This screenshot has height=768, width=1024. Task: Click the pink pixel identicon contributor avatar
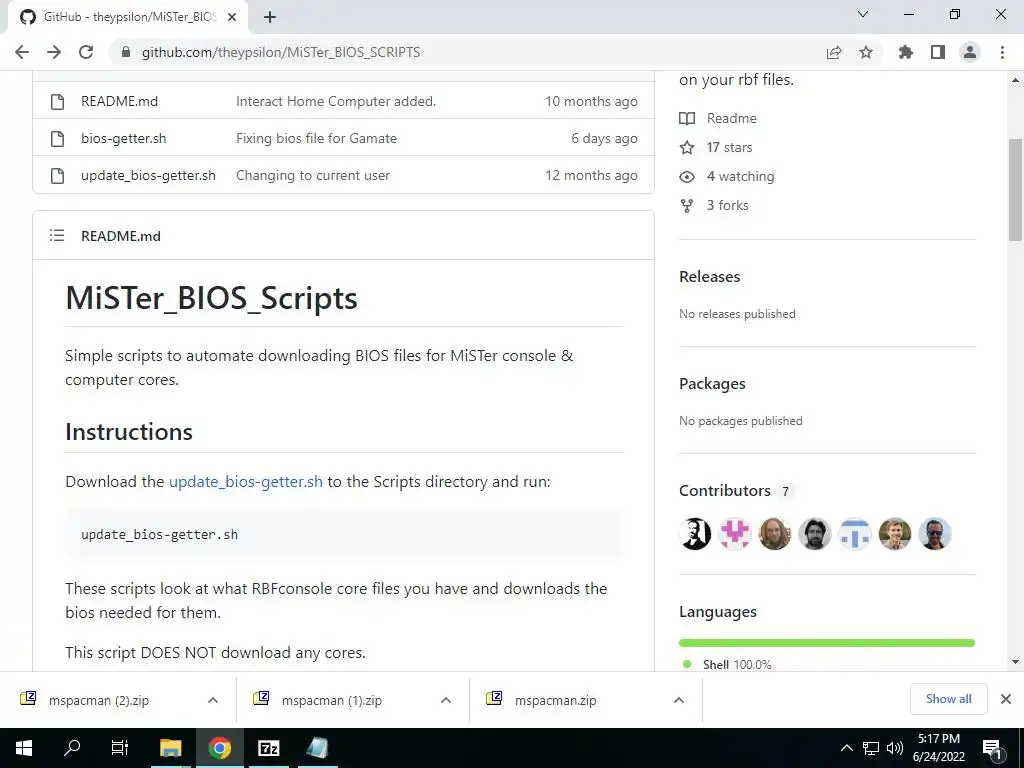coord(735,534)
